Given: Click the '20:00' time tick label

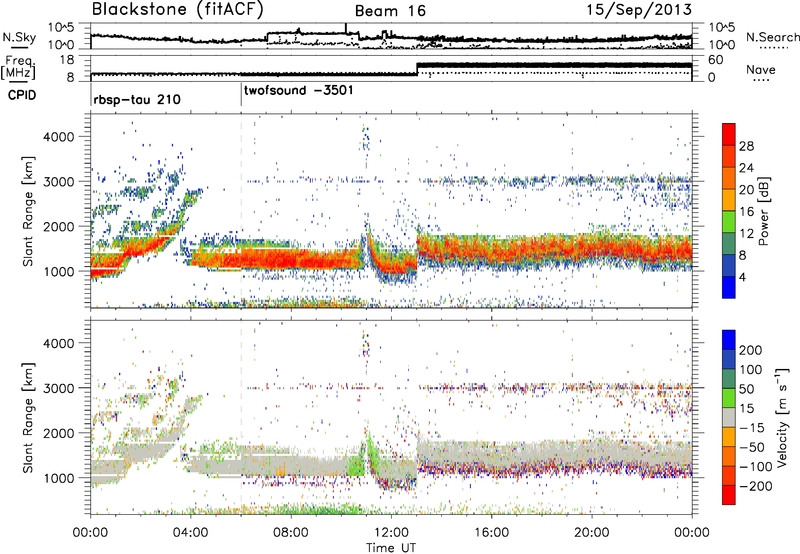Looking at the screenshot, I should click(x=591, y=533).
